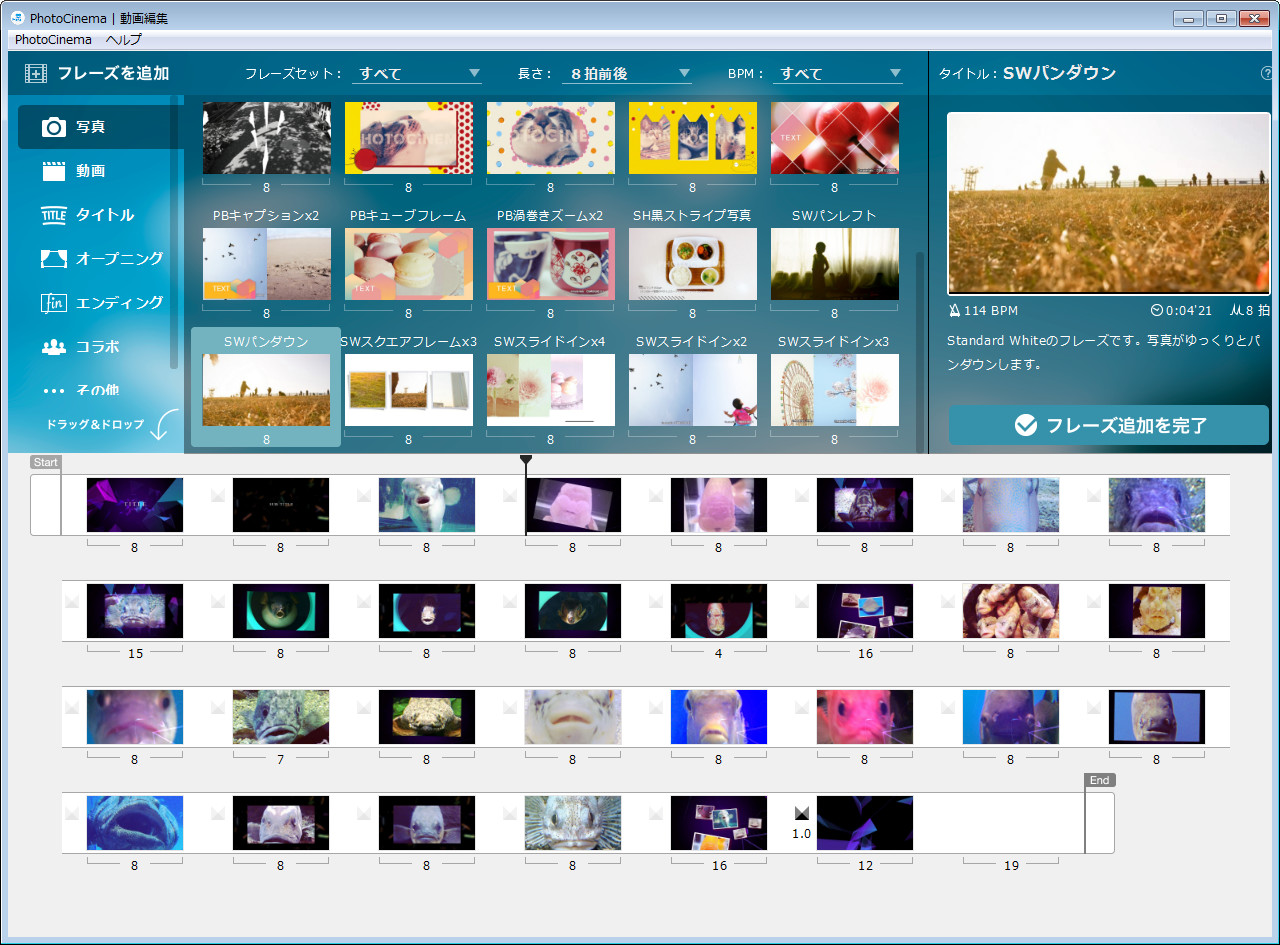
Task: Click the empty 19-beat slot before End
Action: [x=1011, y=823]
